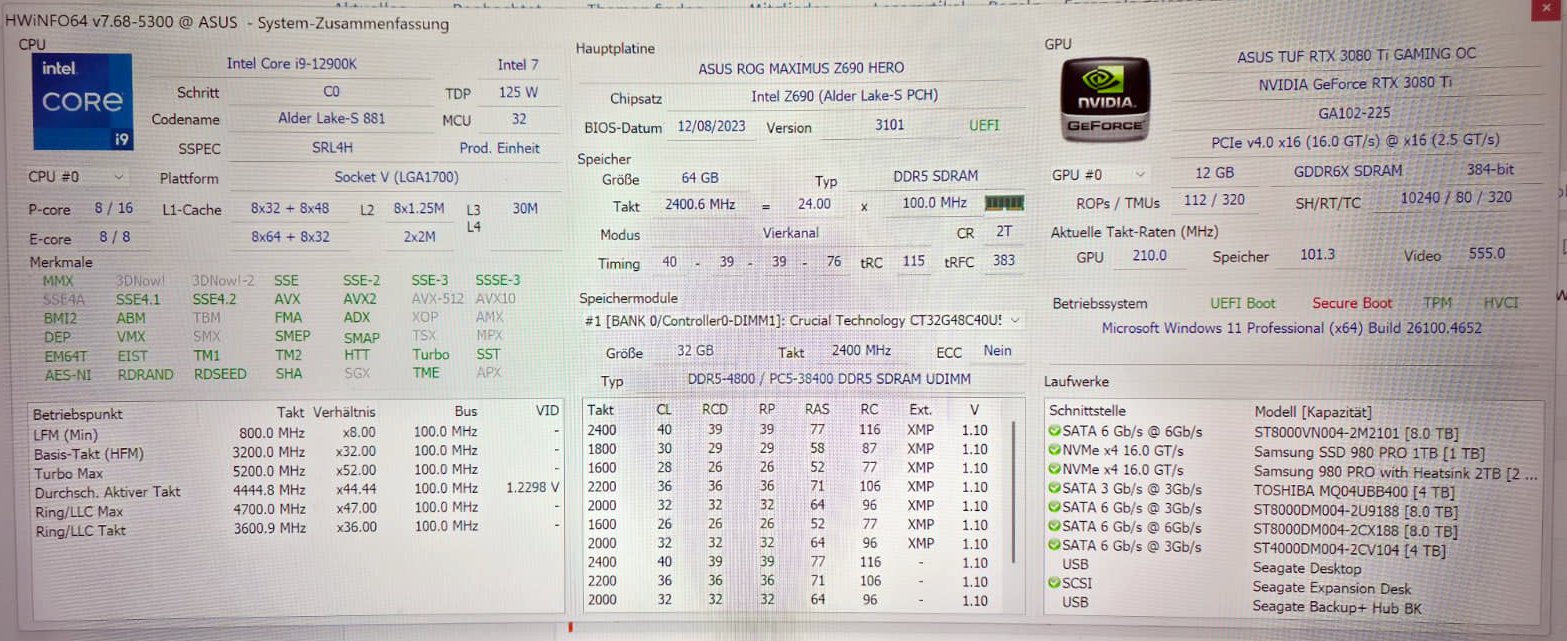1567x641 pixels.
Task: Click the PCIe v4.0 x16 link field
Action: tap(1355, 141)
